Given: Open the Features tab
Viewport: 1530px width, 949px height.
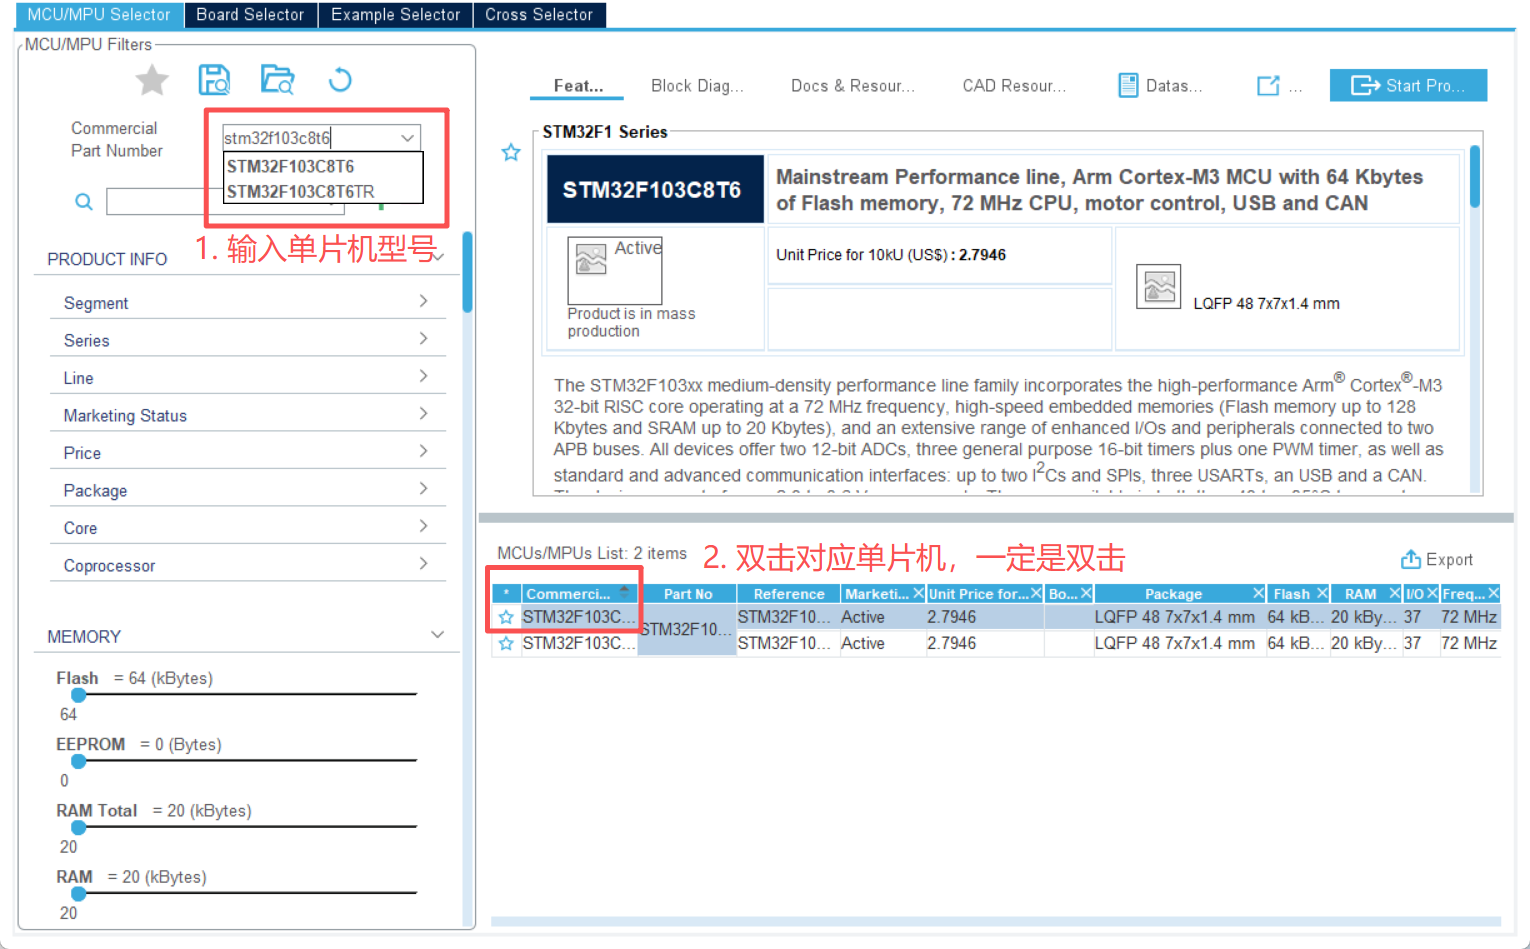Looking at the screenshot, I should 577,86.
